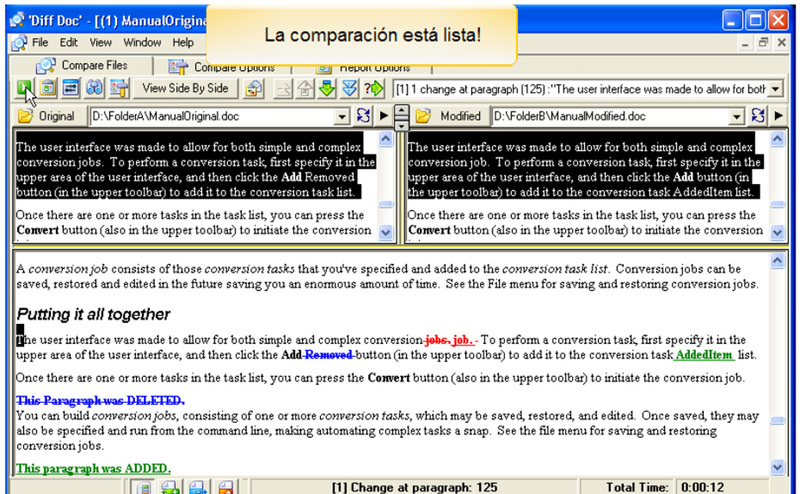Switch to the Compare Files tab
This screenshot has height=494, width=800.
82,65
